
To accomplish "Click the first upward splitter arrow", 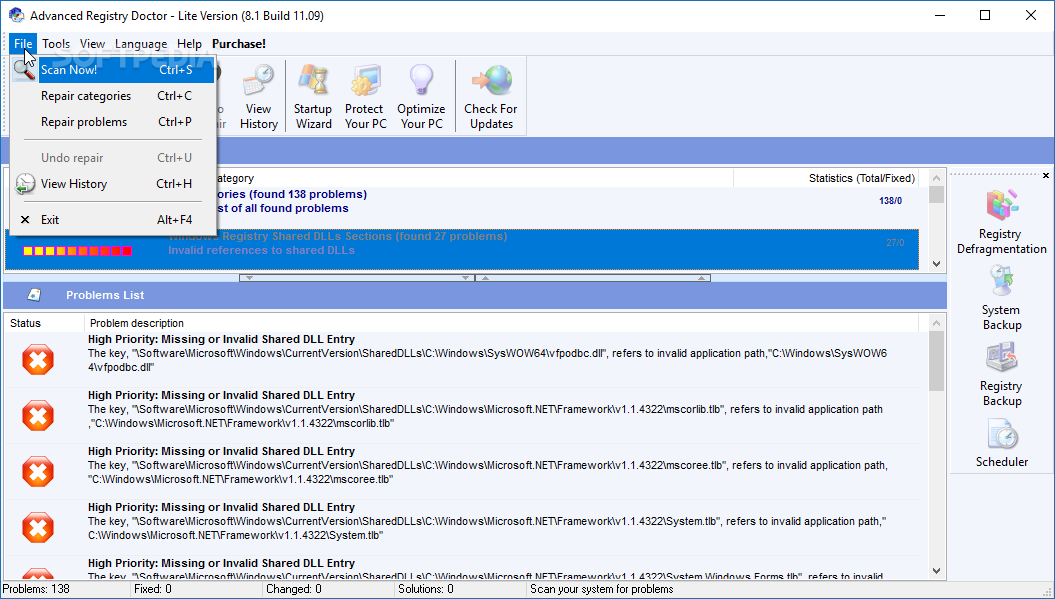I will pos(484,278).
